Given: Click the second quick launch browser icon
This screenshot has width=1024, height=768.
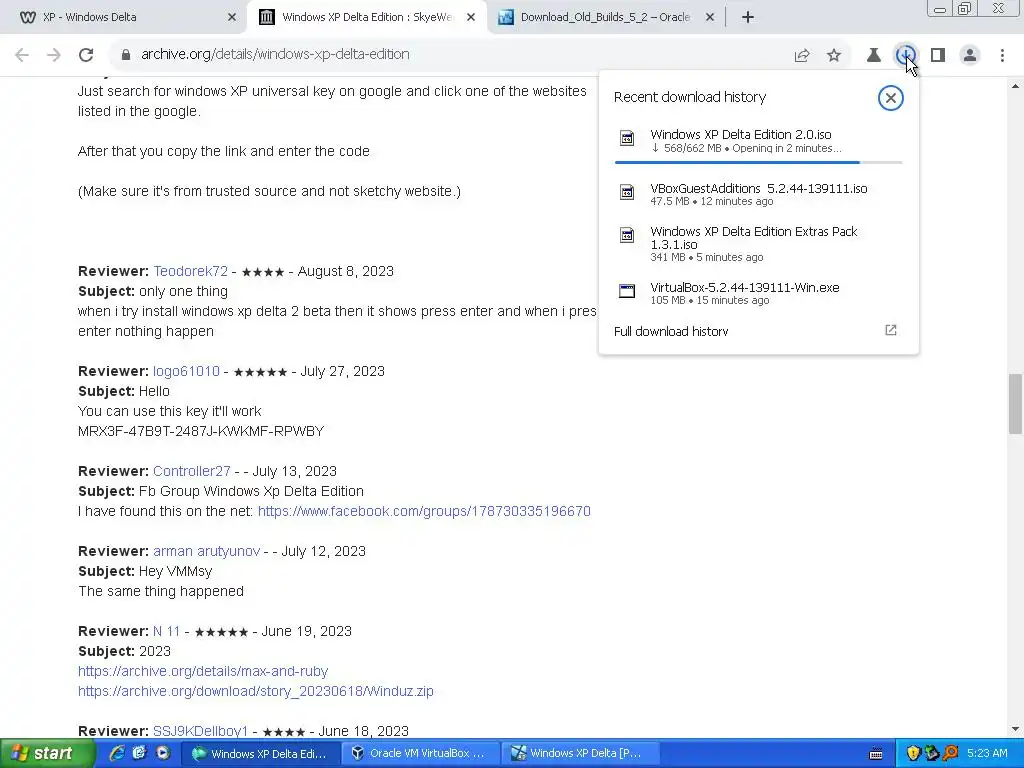Looking at the screenshot, I should 139,753.
